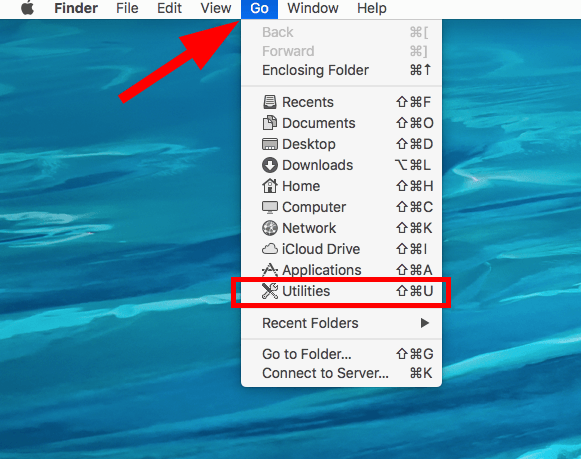Screen dimensions: 581x459
Task: Click the Downloads arrow icon
Action: pos(270,165)
